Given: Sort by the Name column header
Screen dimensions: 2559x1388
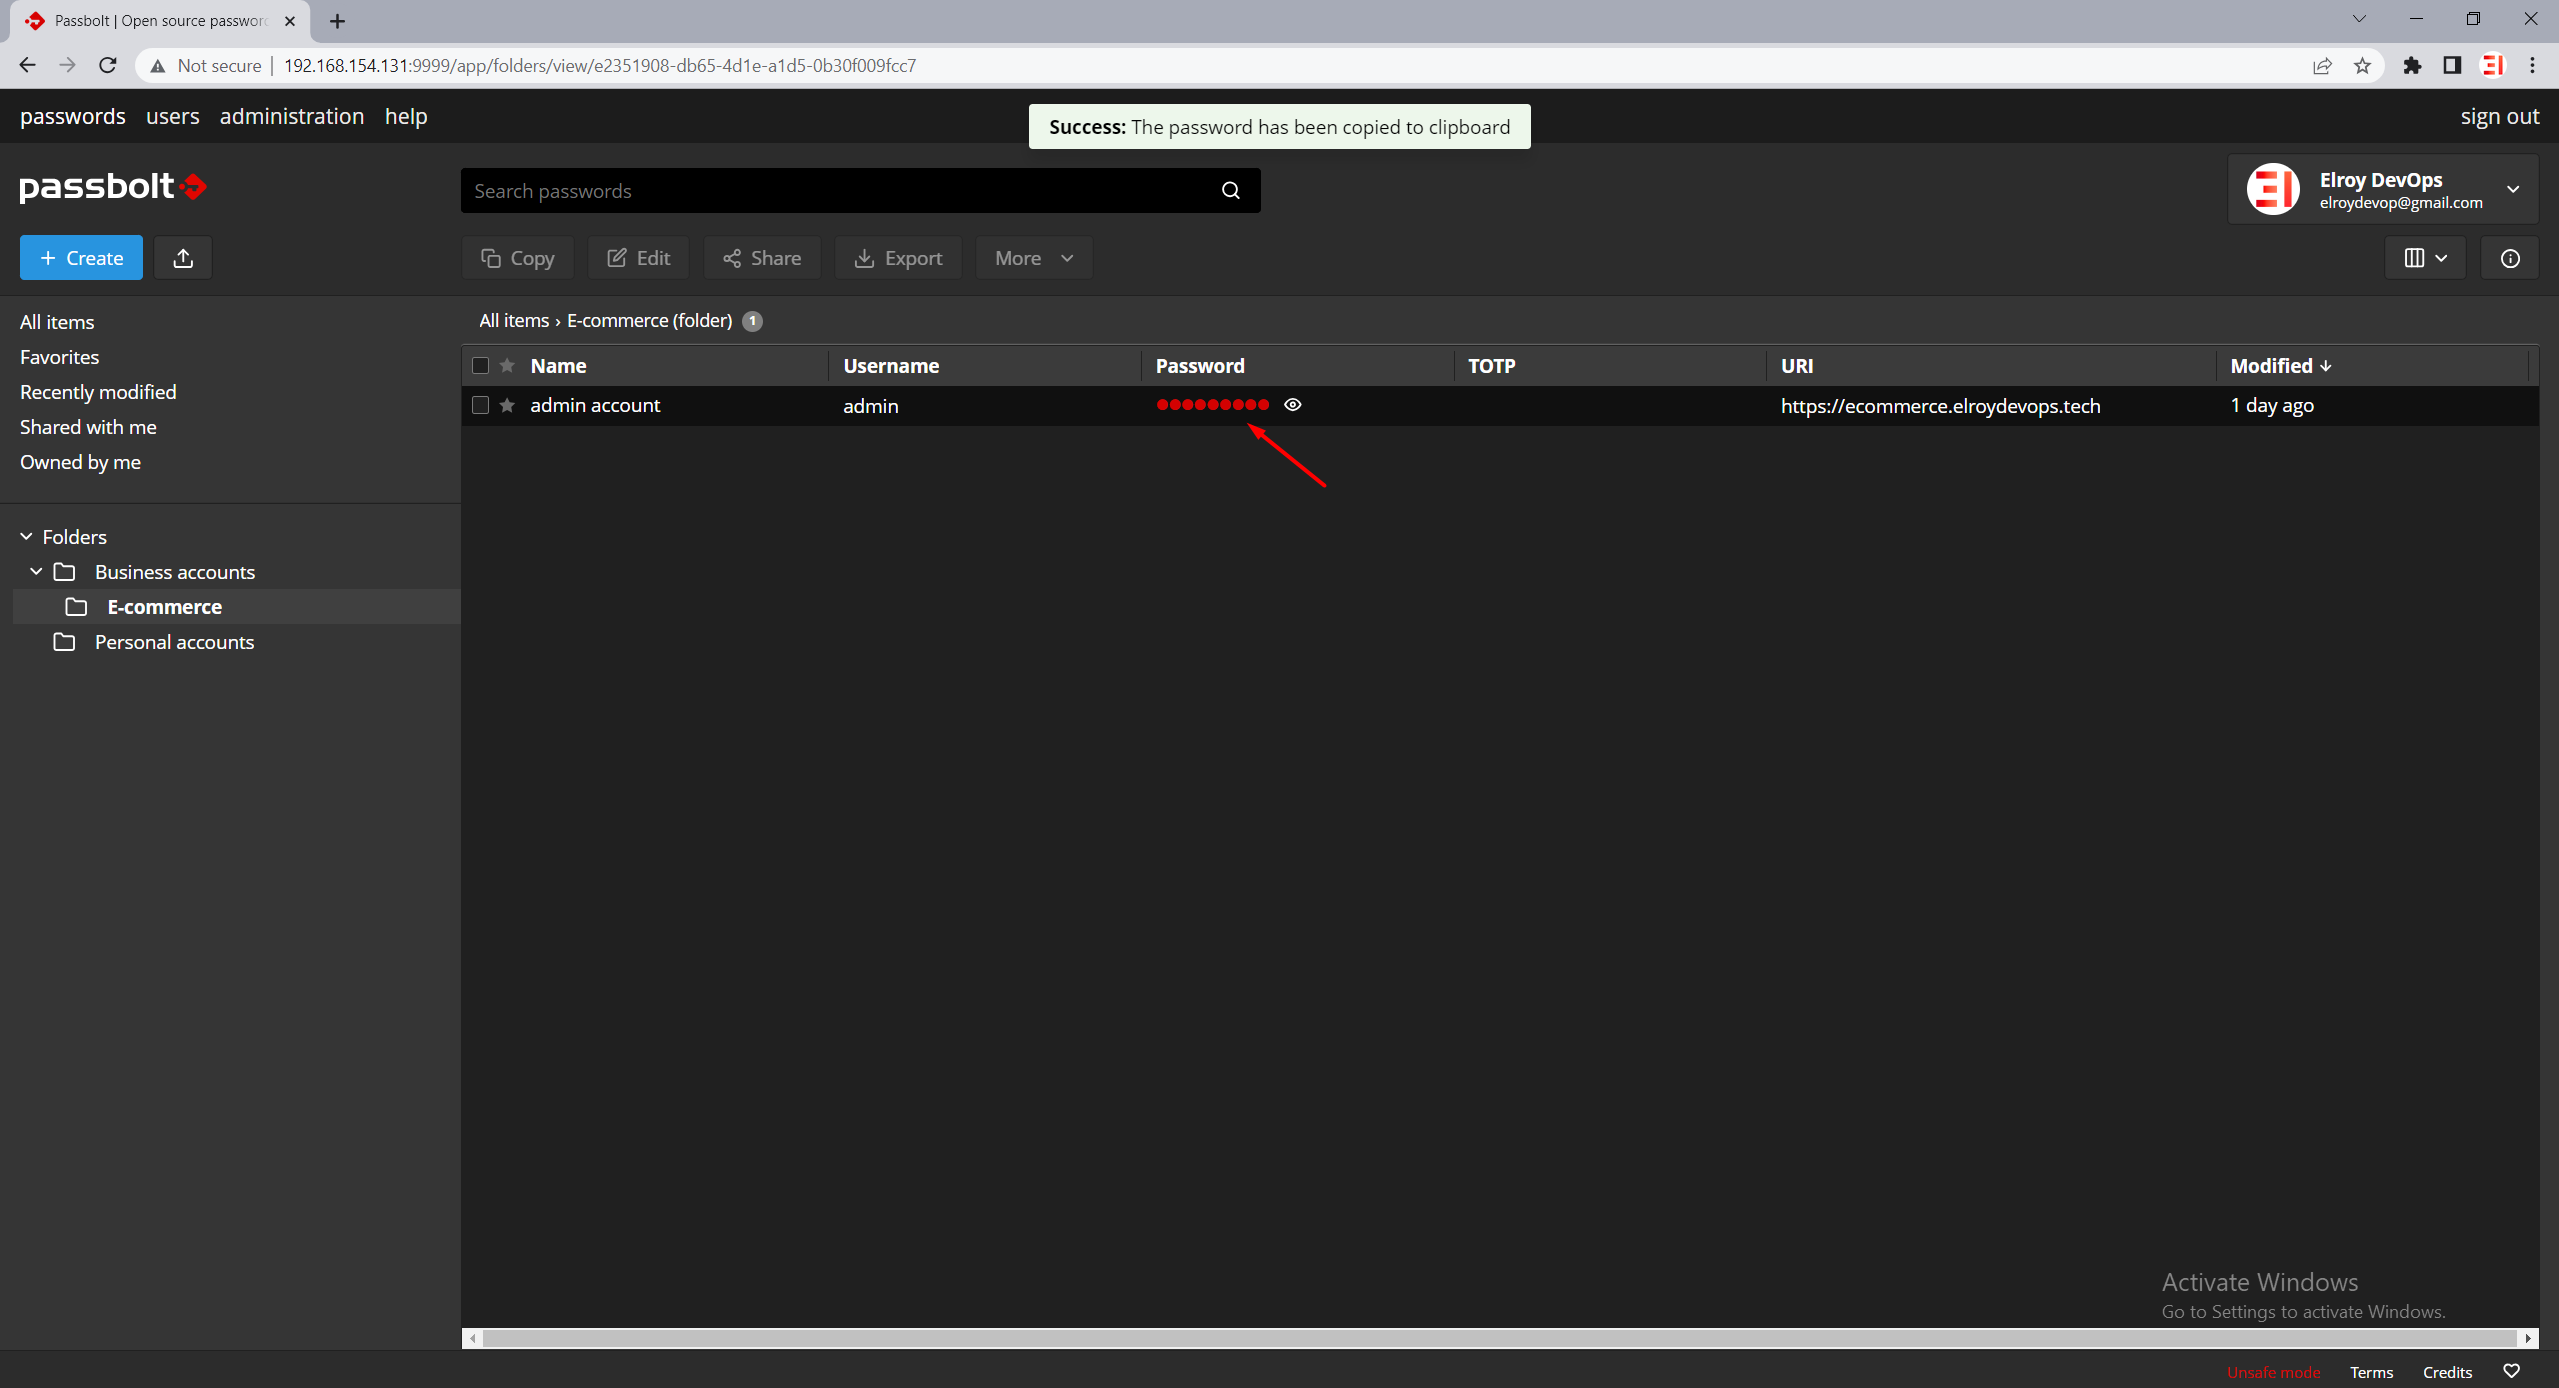Looking at the screenshot, I should [558, 366].
